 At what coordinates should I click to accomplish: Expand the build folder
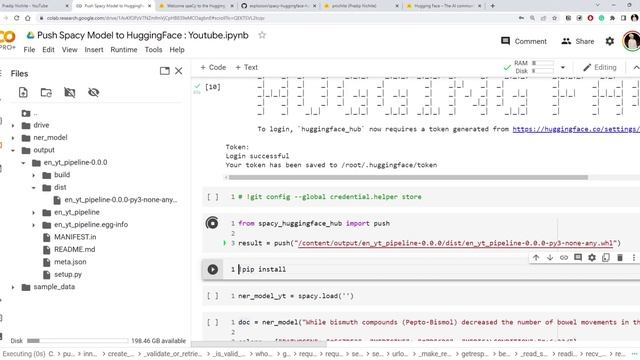coord(34,175)
